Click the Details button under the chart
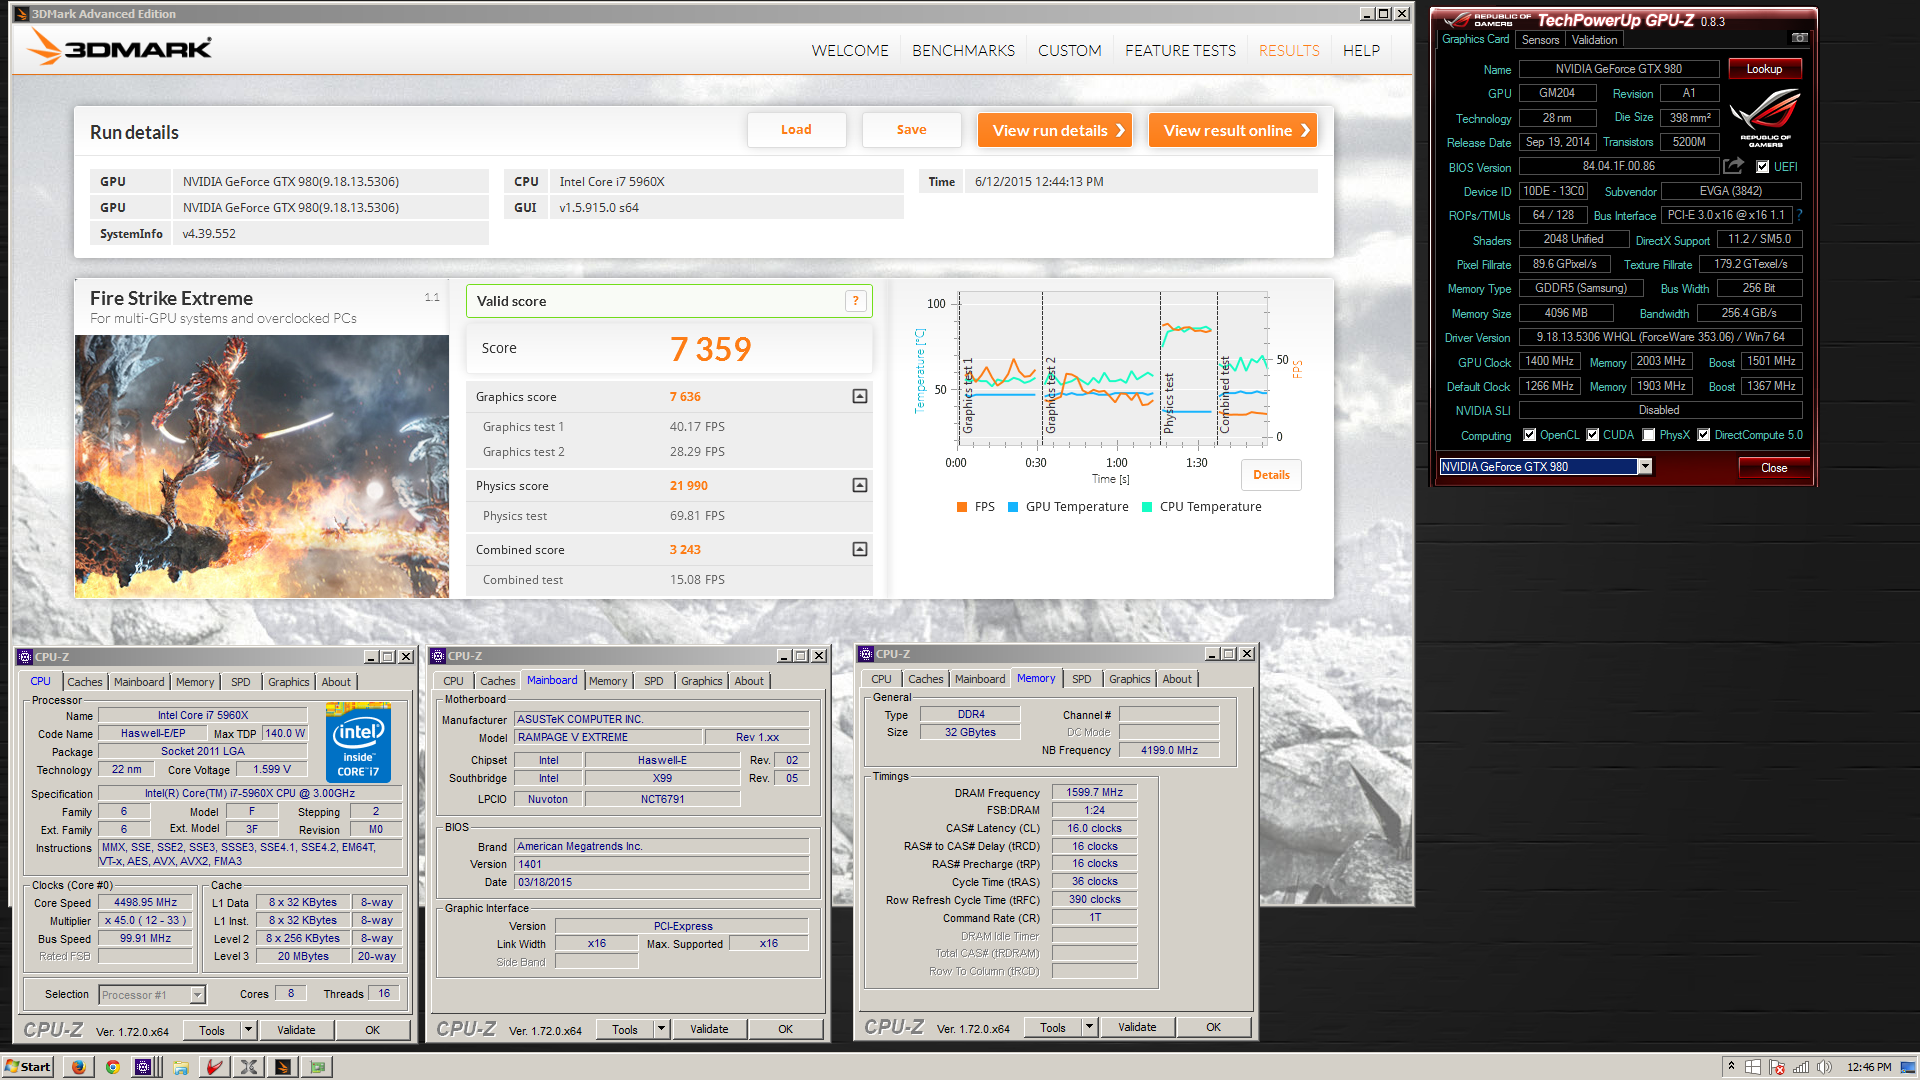This screenshot has height=1080, width=1920. coord(1271,475)
